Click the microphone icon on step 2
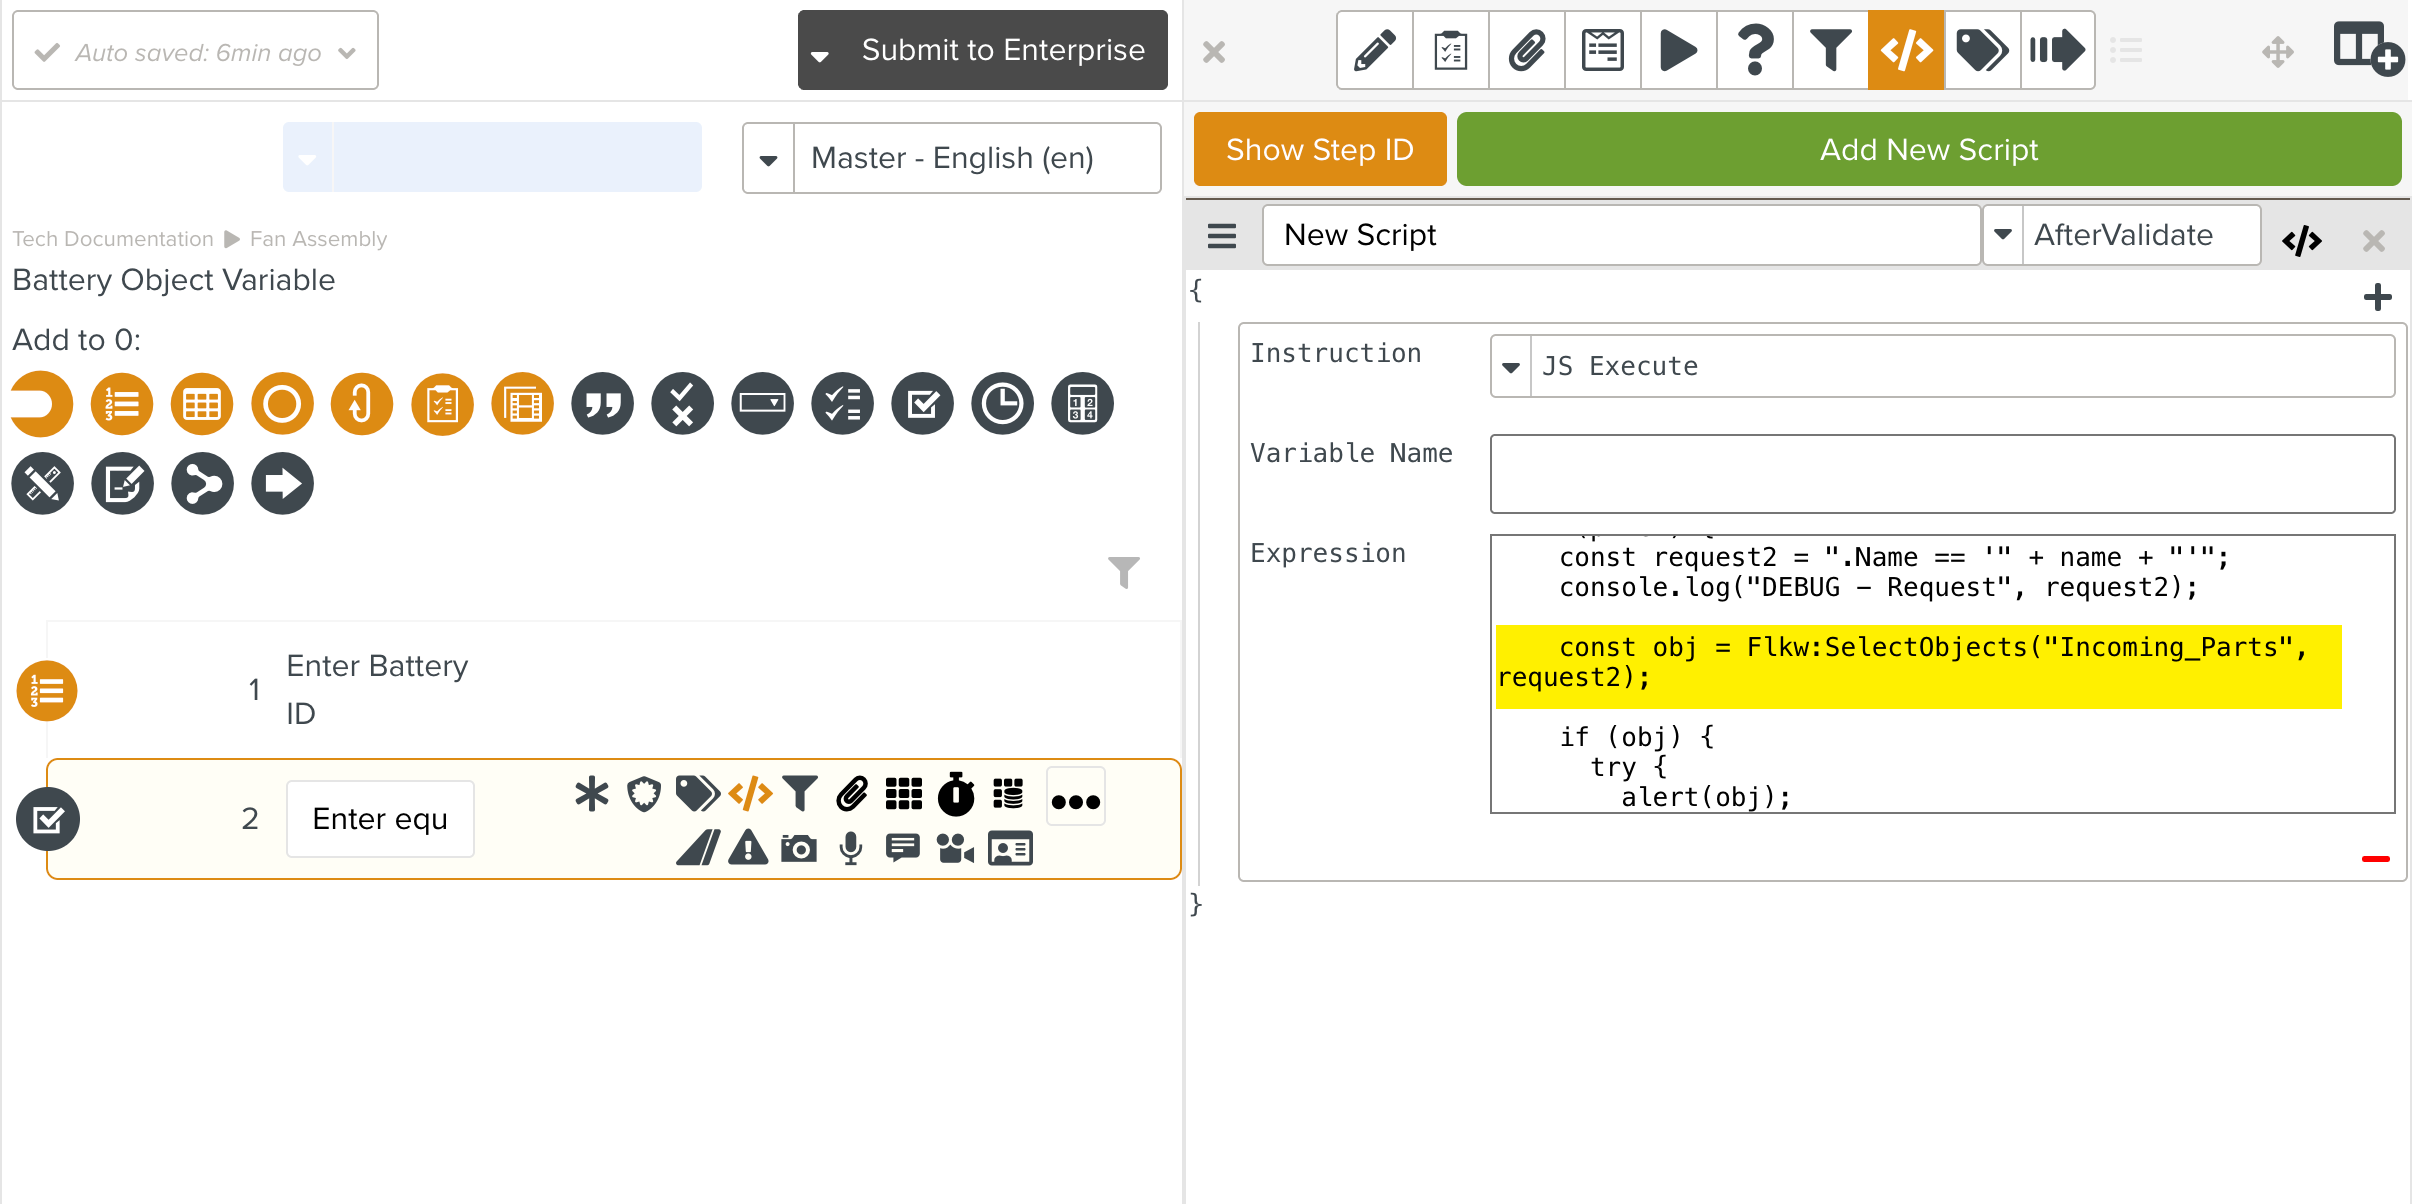Image resolution: width=2414 pixels, height=1204 pixels. tap(851, 849)
